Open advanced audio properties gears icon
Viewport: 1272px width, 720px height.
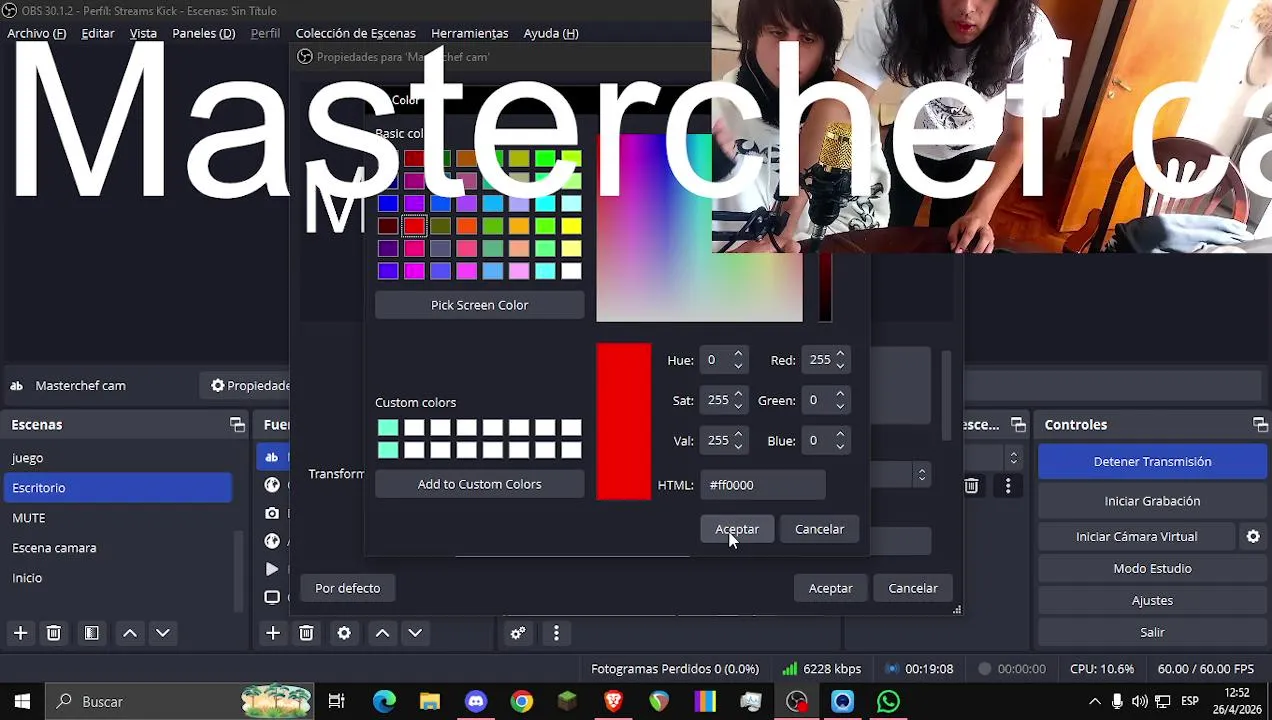click(518, 633)
